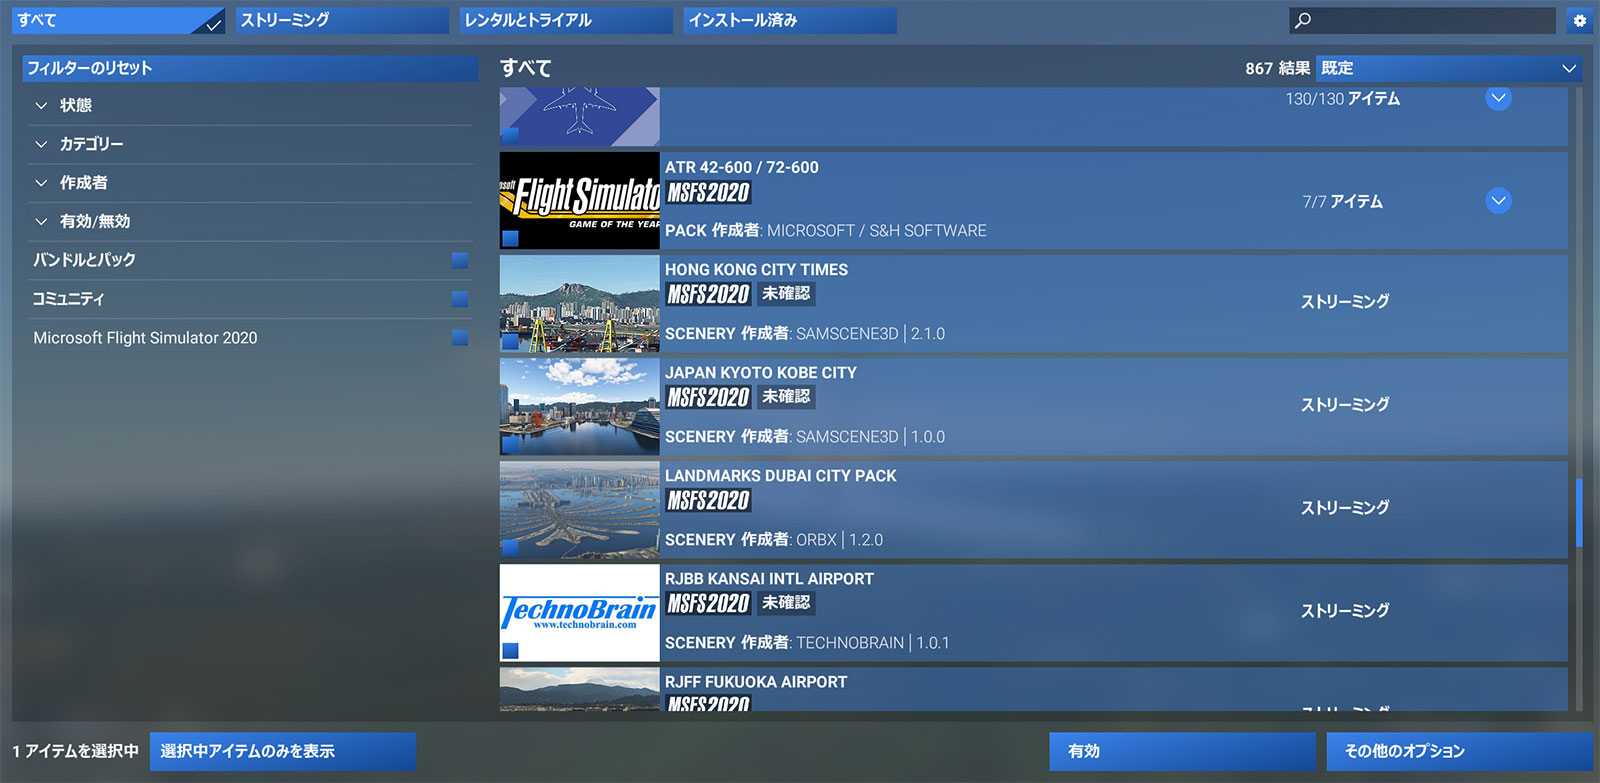Expand the 作成者 filter section
Viewport: 1600px width, 783px height.
coord(250,183)
